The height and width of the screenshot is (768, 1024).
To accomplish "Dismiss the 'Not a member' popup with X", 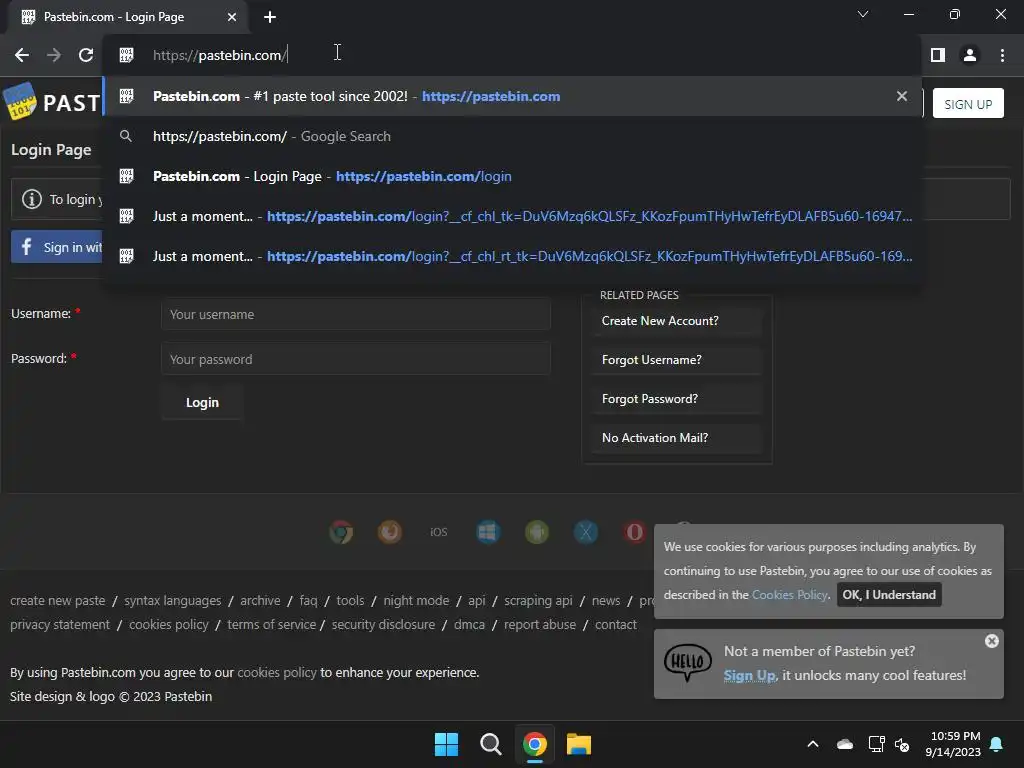I will coord(991,641).
